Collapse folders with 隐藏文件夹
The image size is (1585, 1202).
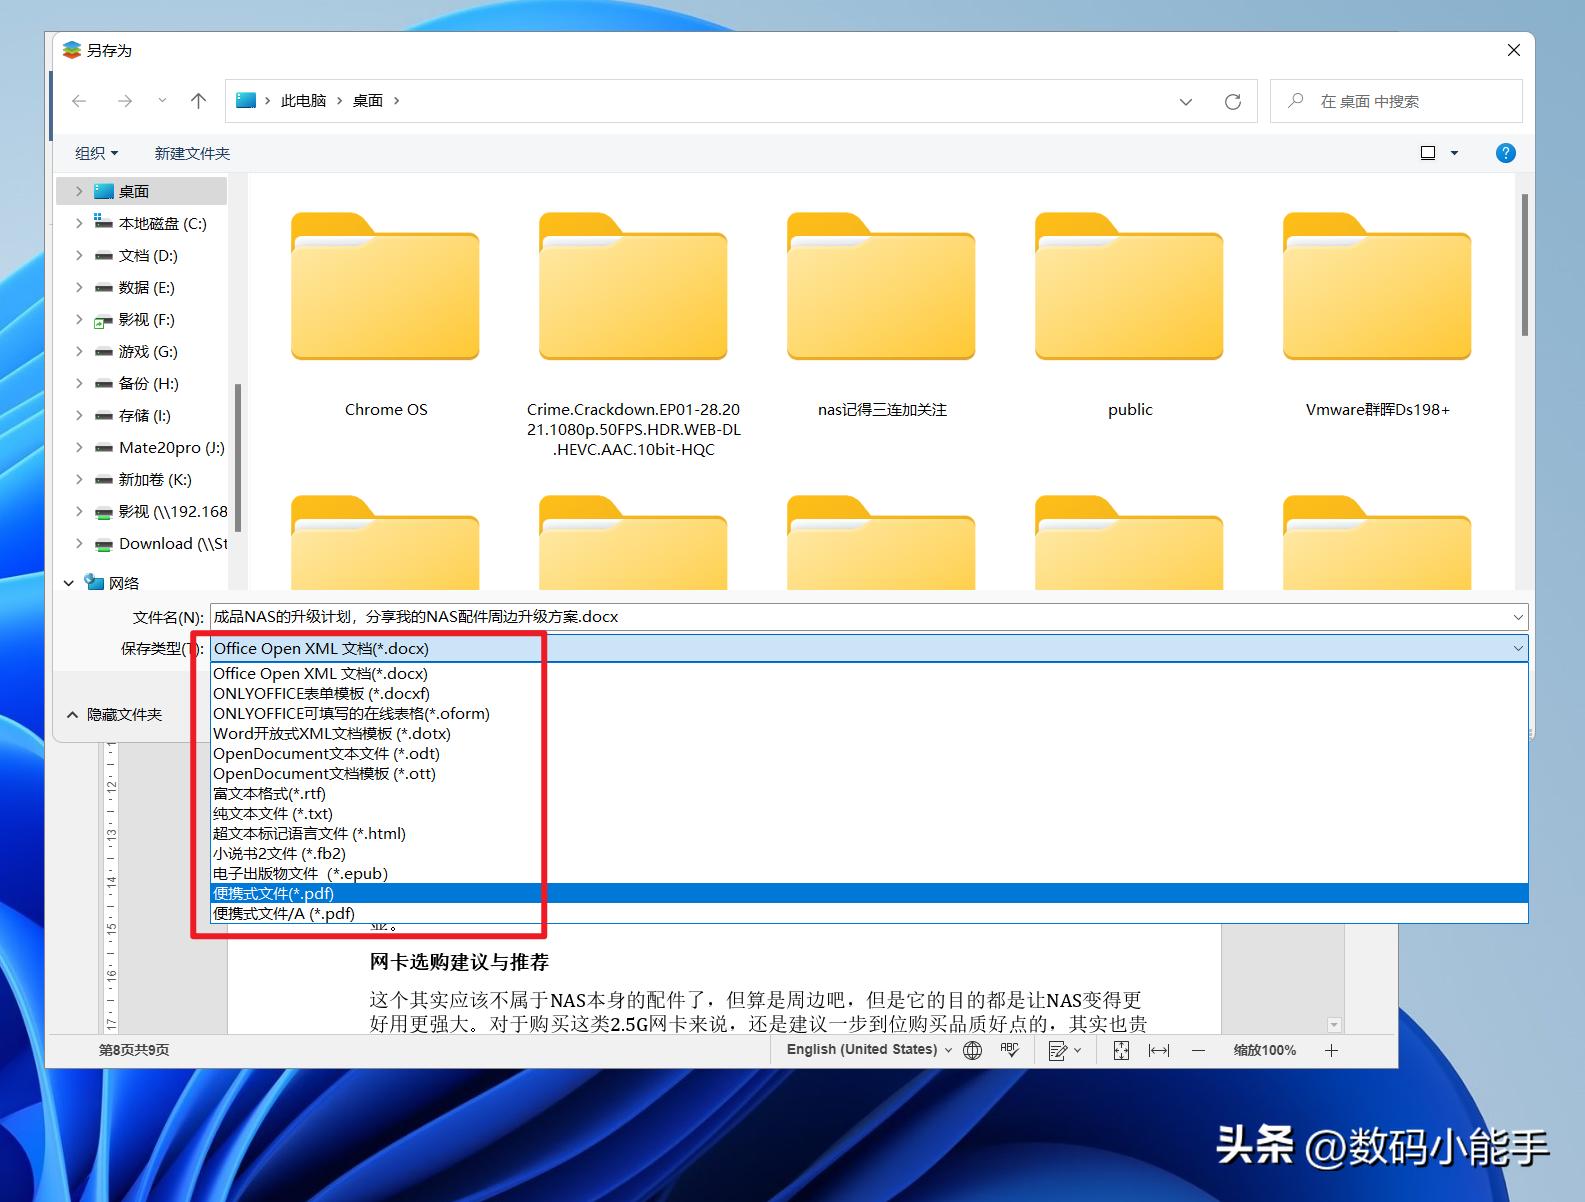(114, 714)
